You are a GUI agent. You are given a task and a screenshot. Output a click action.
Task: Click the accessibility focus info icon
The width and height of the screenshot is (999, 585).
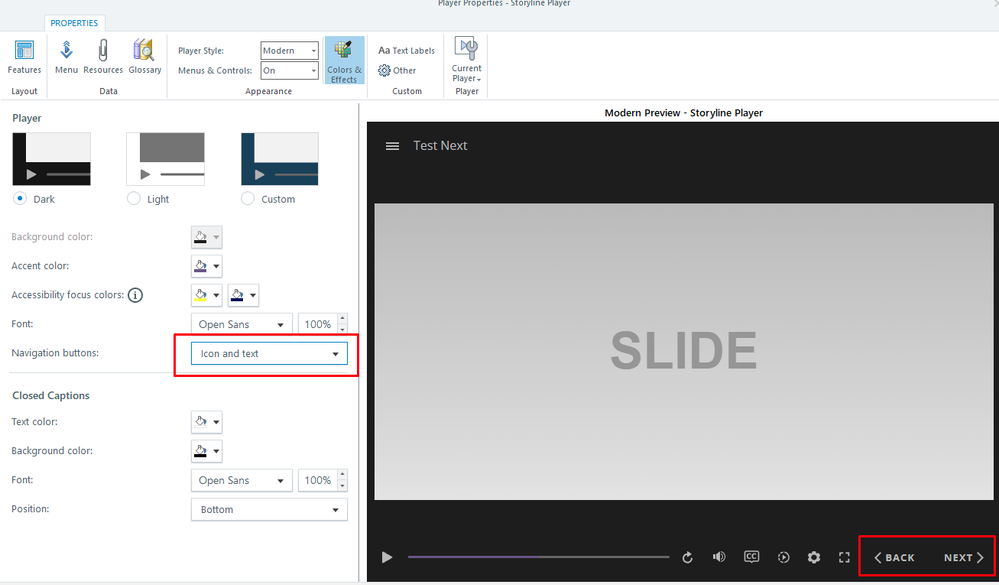click(x=135, y=295)
